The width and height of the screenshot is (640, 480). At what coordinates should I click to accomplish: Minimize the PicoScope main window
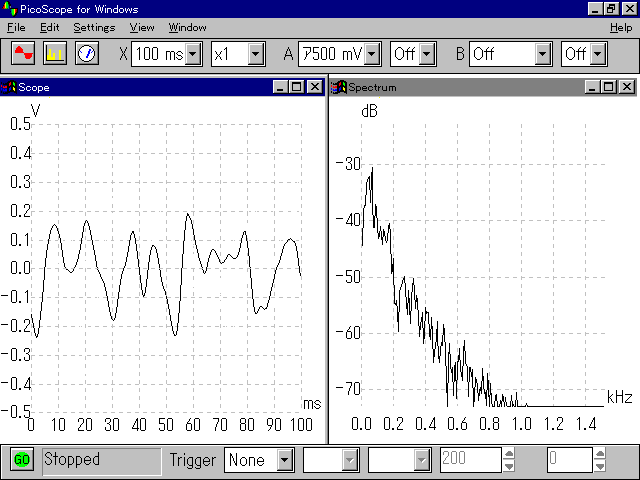pyautogui.click(x=595, y=9)
